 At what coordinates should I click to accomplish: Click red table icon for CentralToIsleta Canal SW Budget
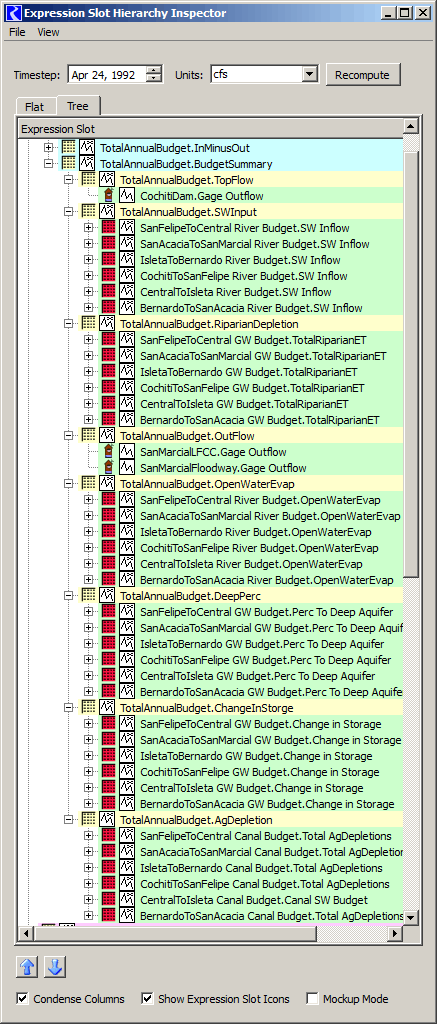click(108, 900)
